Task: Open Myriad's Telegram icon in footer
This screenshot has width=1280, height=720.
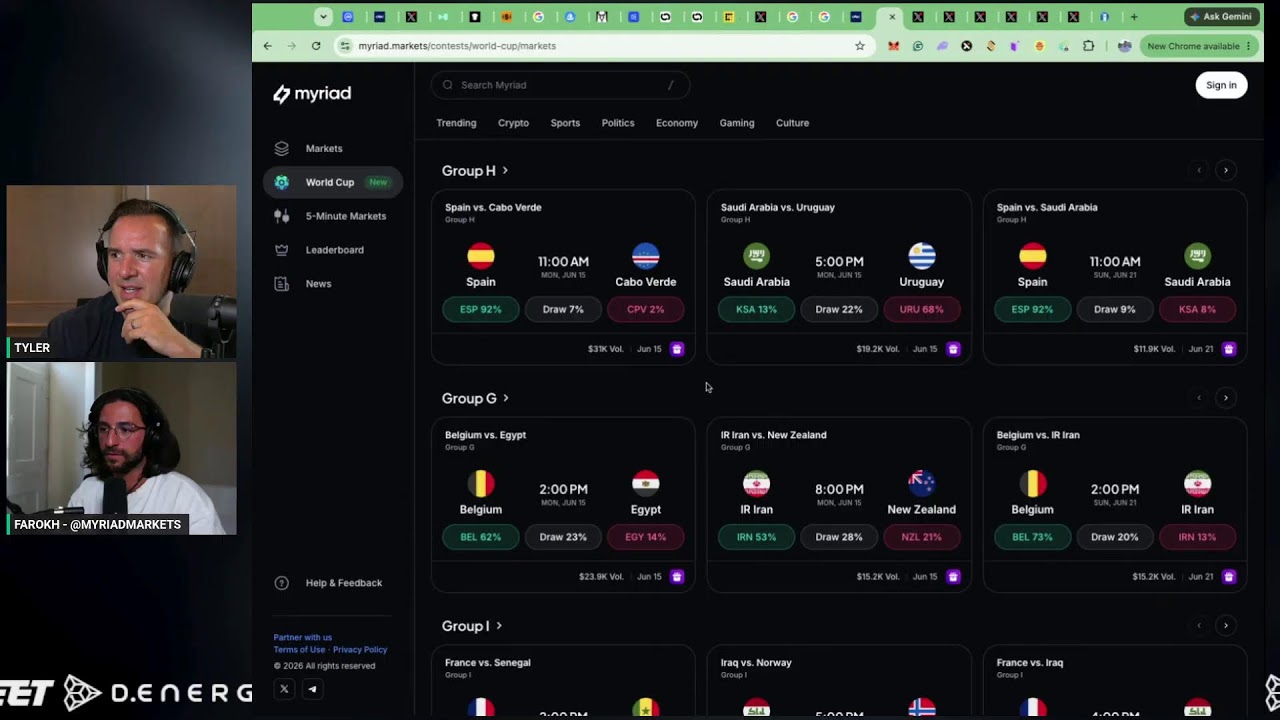Action: (312, 689)
